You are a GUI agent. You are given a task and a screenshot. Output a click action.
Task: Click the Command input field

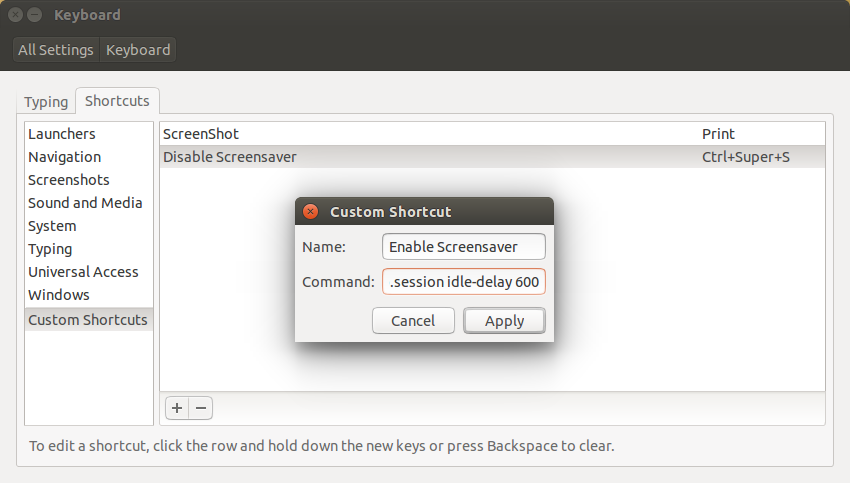point(463,282)
